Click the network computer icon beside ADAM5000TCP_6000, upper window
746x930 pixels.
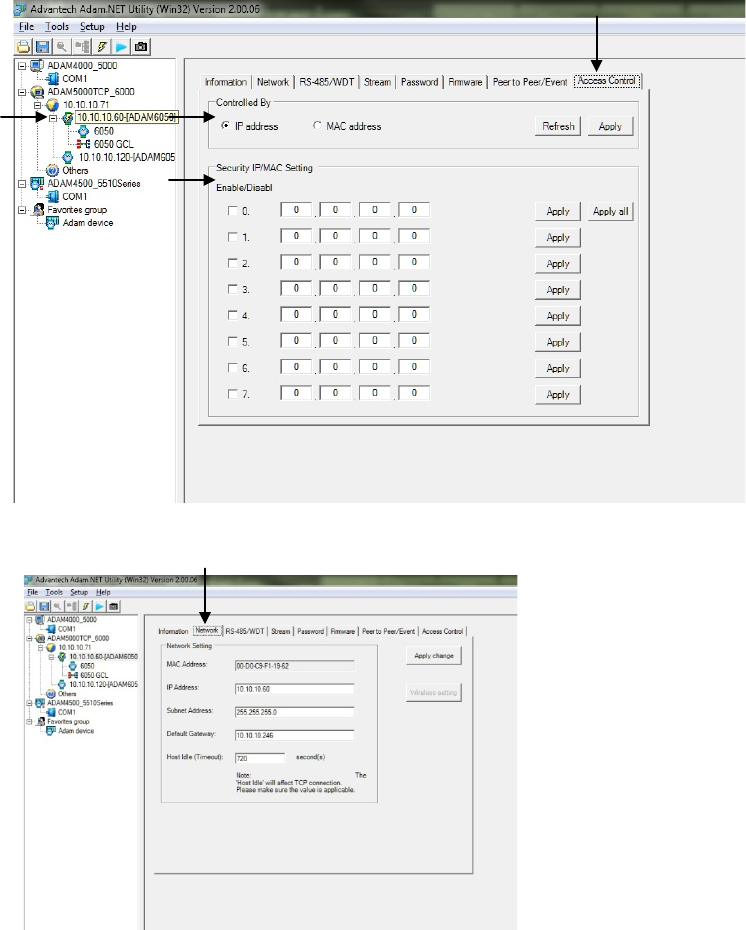click(37, 92)
